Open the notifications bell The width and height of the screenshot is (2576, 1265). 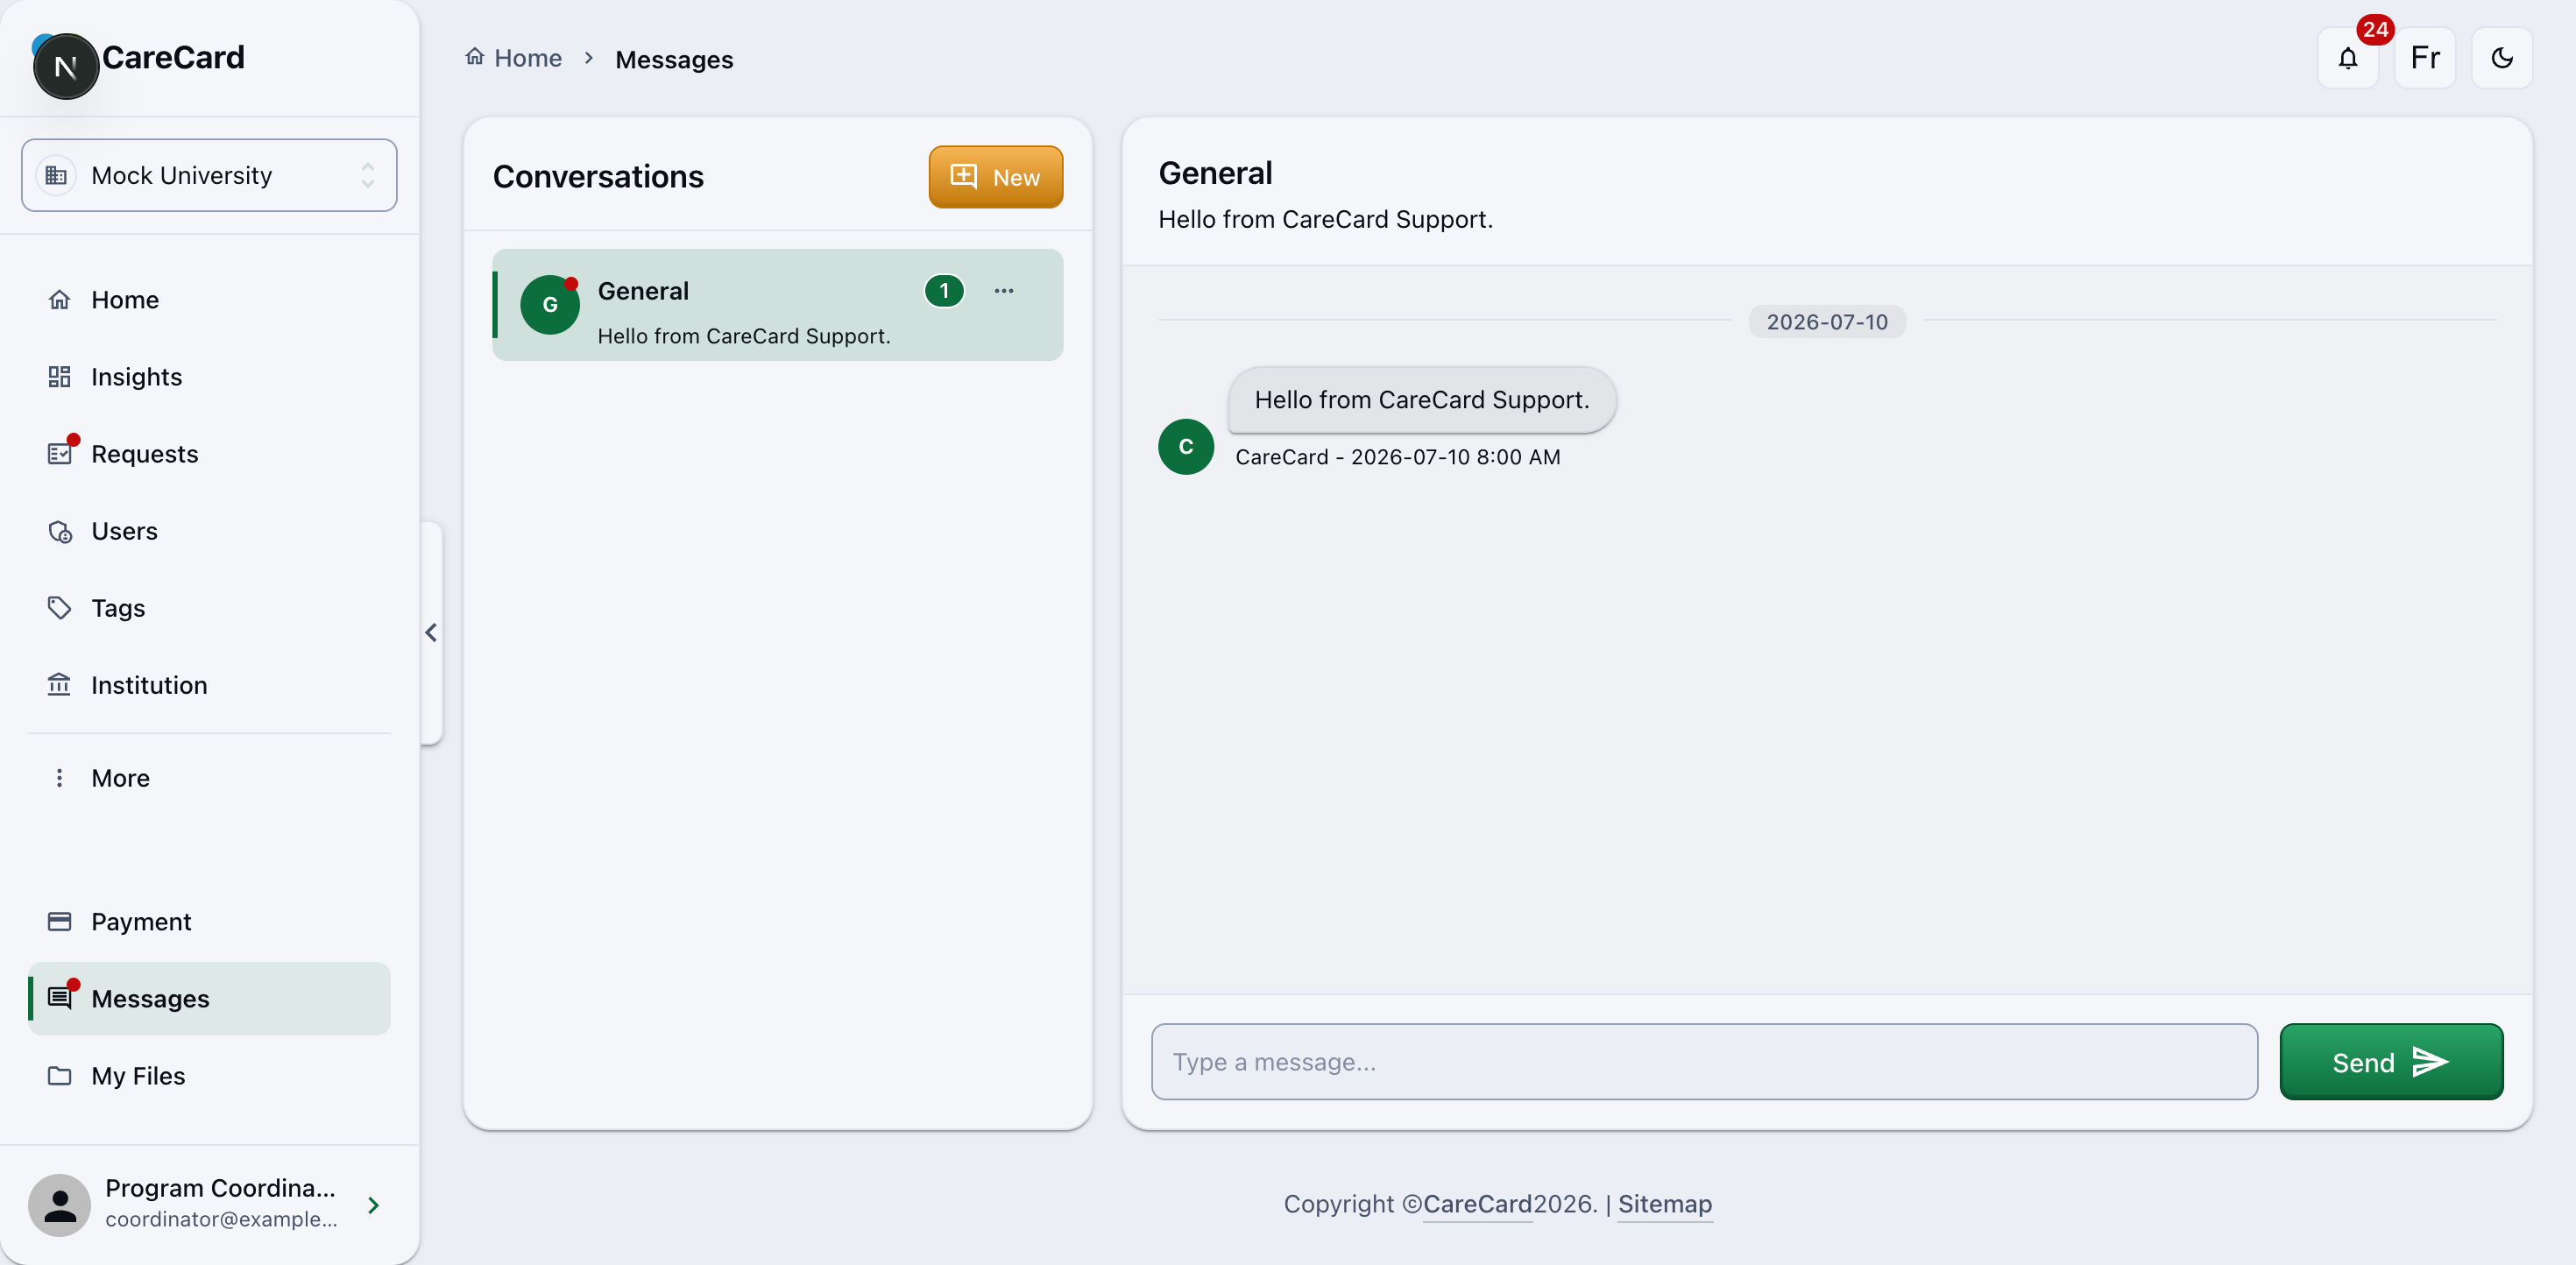(2347, 58)
